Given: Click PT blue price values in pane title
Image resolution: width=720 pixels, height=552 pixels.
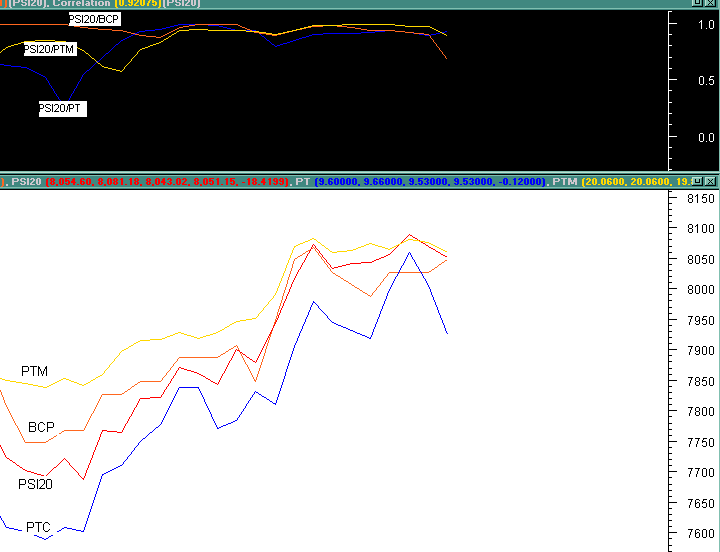Looking at the screenshot, I should [x=430, y=182].
